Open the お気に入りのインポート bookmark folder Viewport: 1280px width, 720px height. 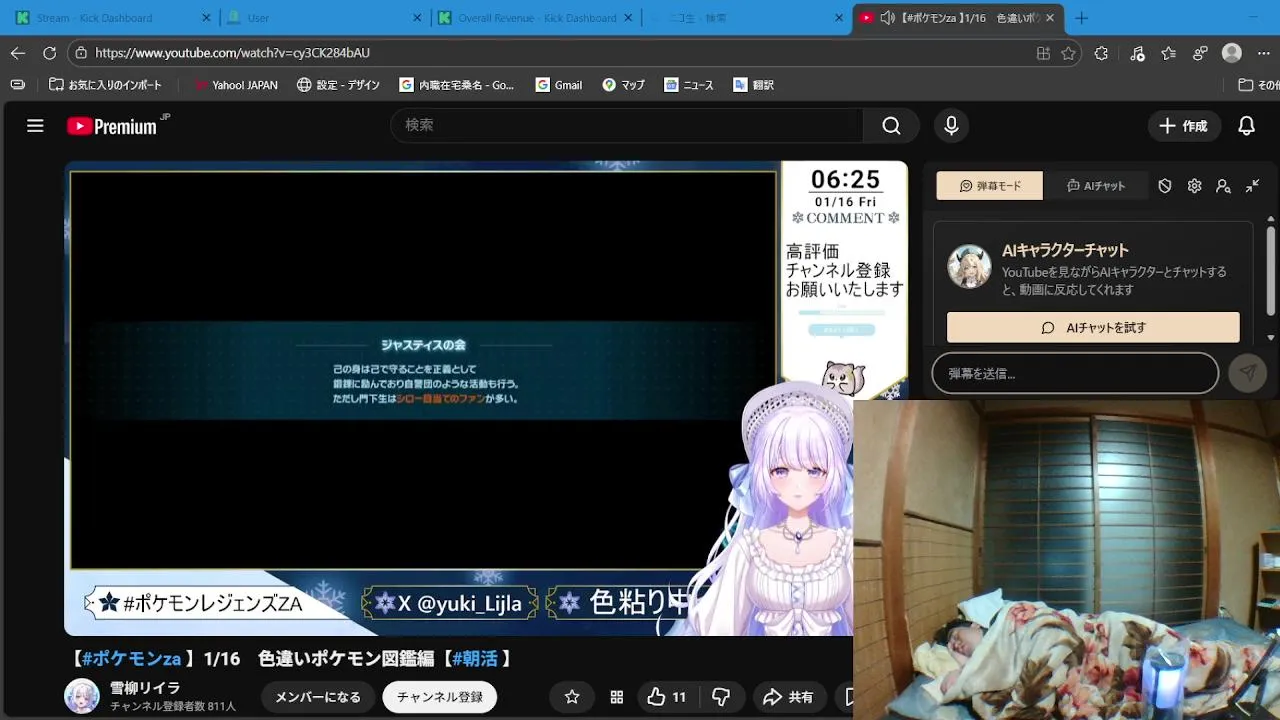pos(106,85)
